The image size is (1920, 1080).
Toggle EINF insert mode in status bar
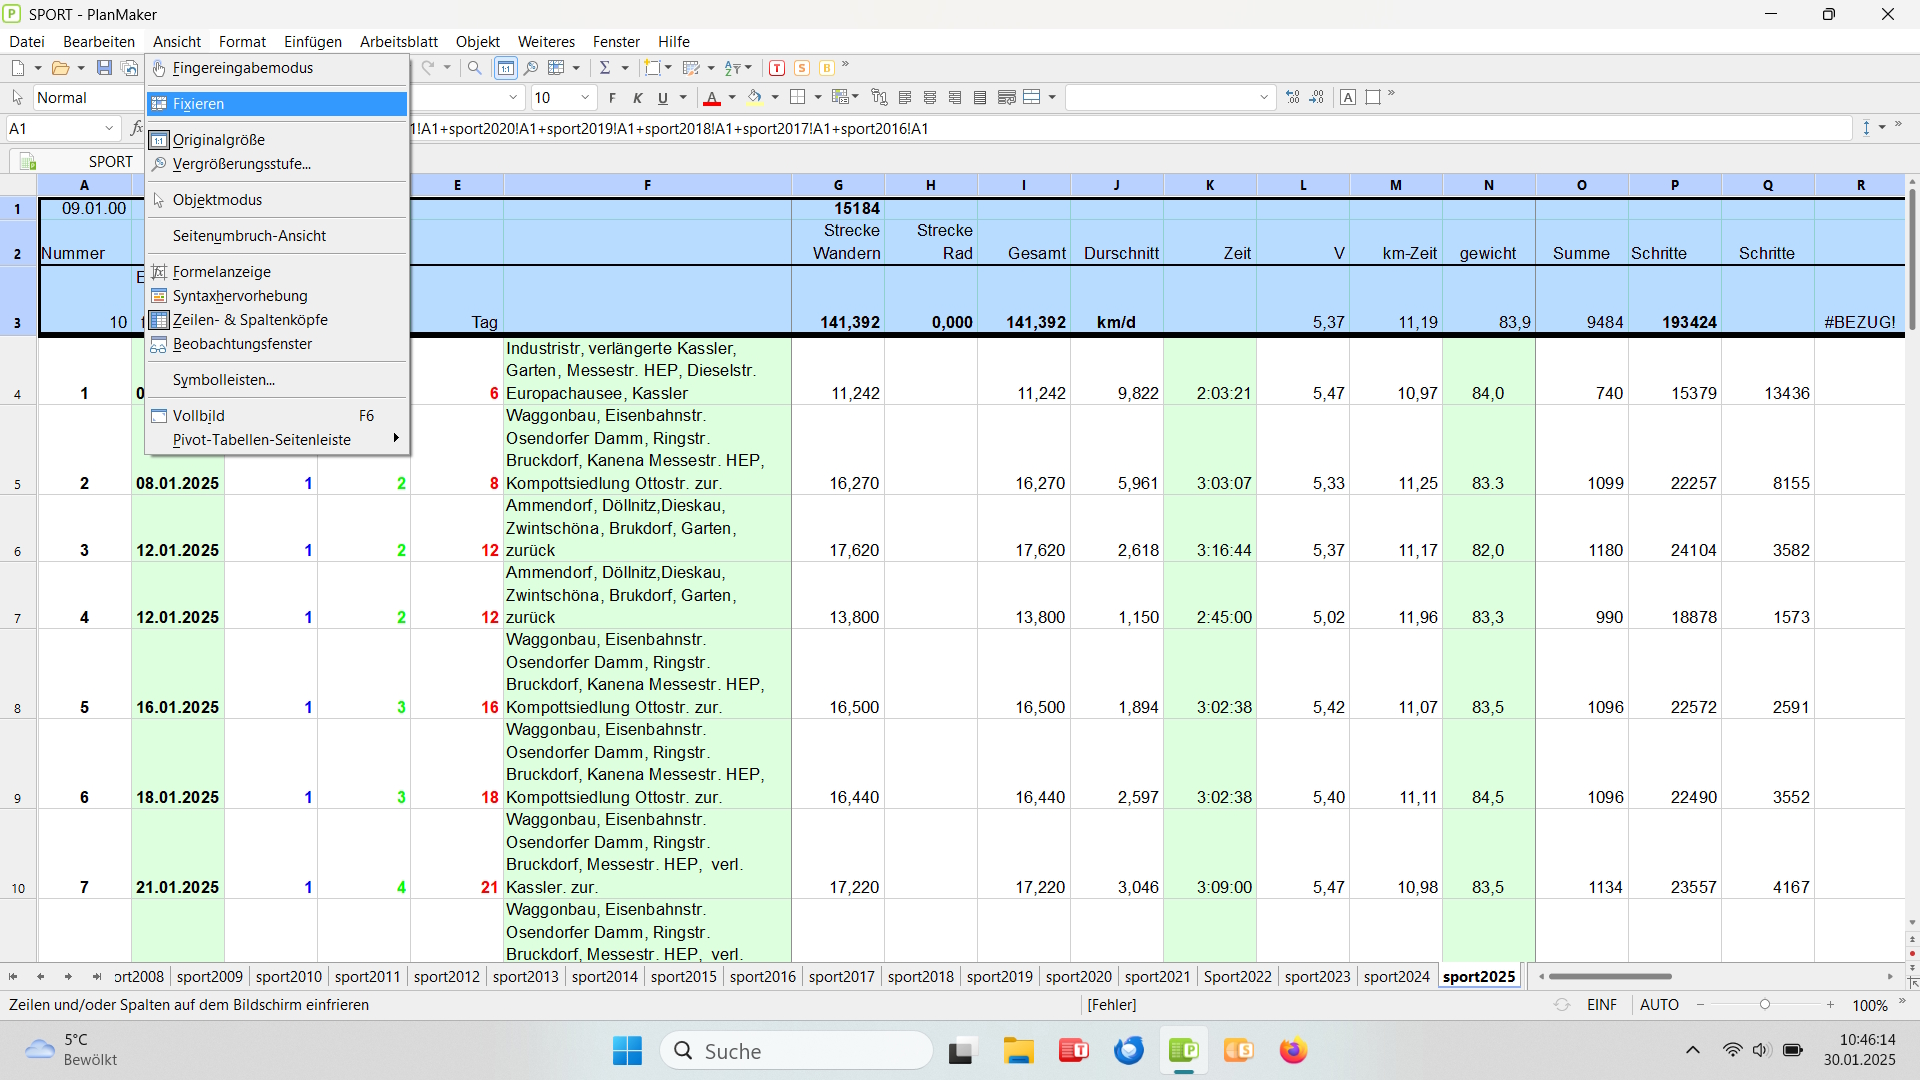(x=1601, y=1005)
